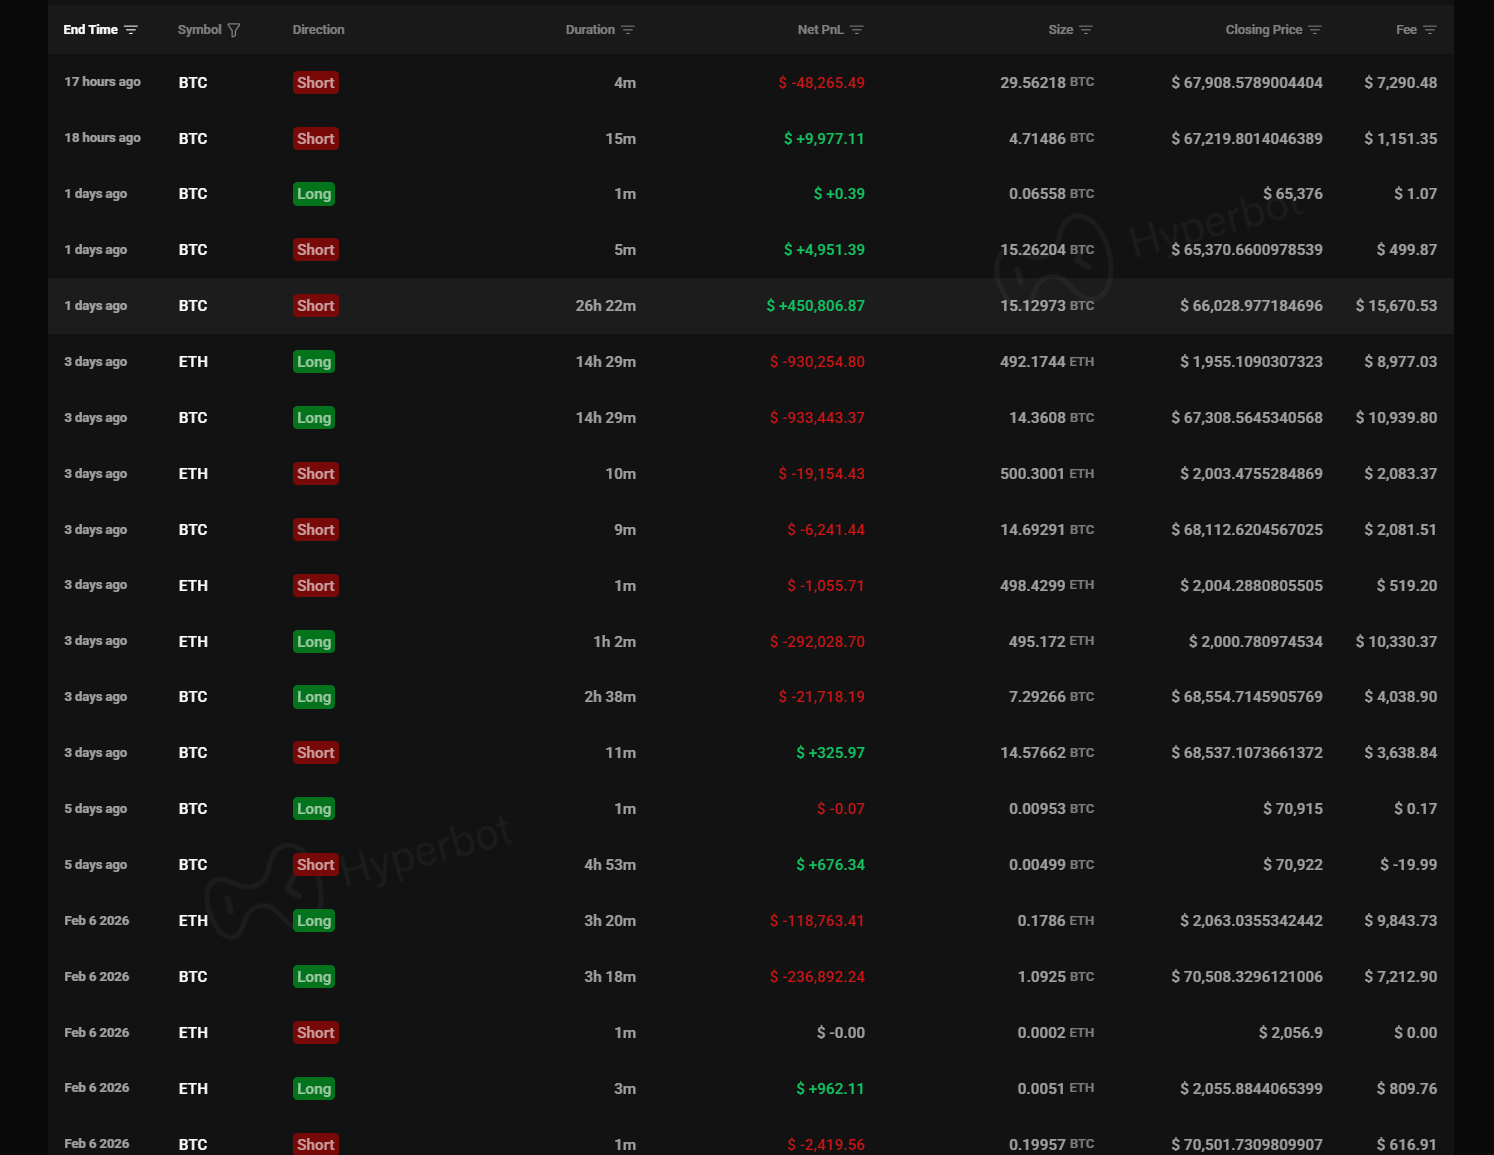Viewport: 1494px width, 1155px height.
Task: Click the Net PnL sort icon
Action: click(857, 30)
